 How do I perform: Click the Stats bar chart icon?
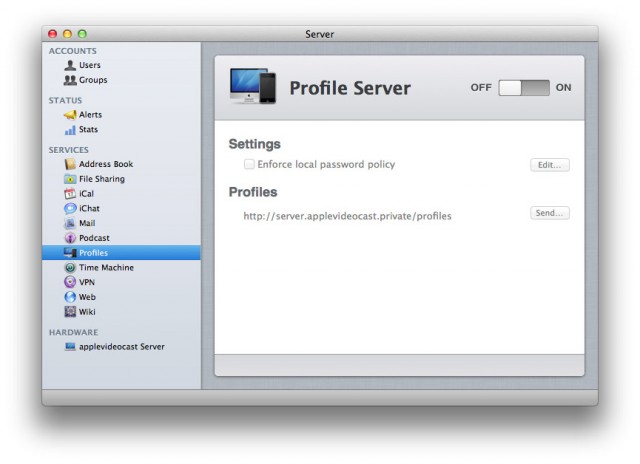(x=70, y=130)
